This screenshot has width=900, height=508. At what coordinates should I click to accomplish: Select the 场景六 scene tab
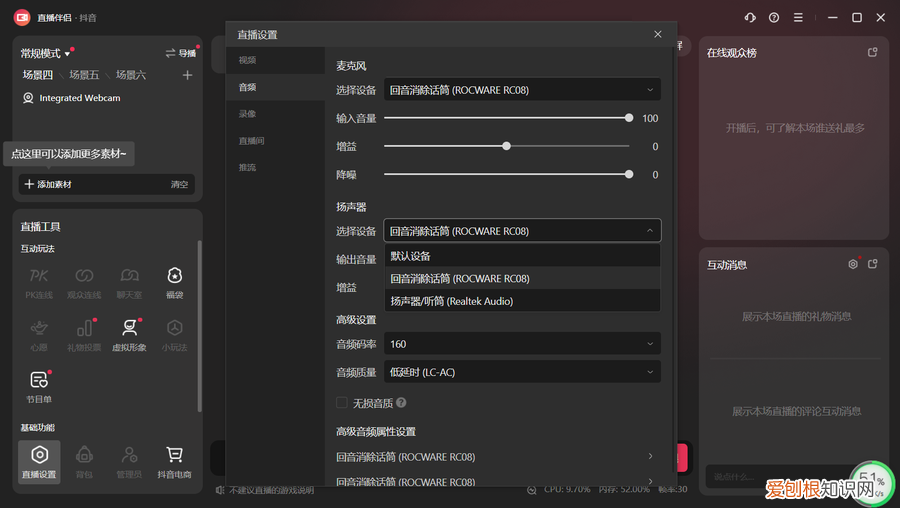point(130,75)
